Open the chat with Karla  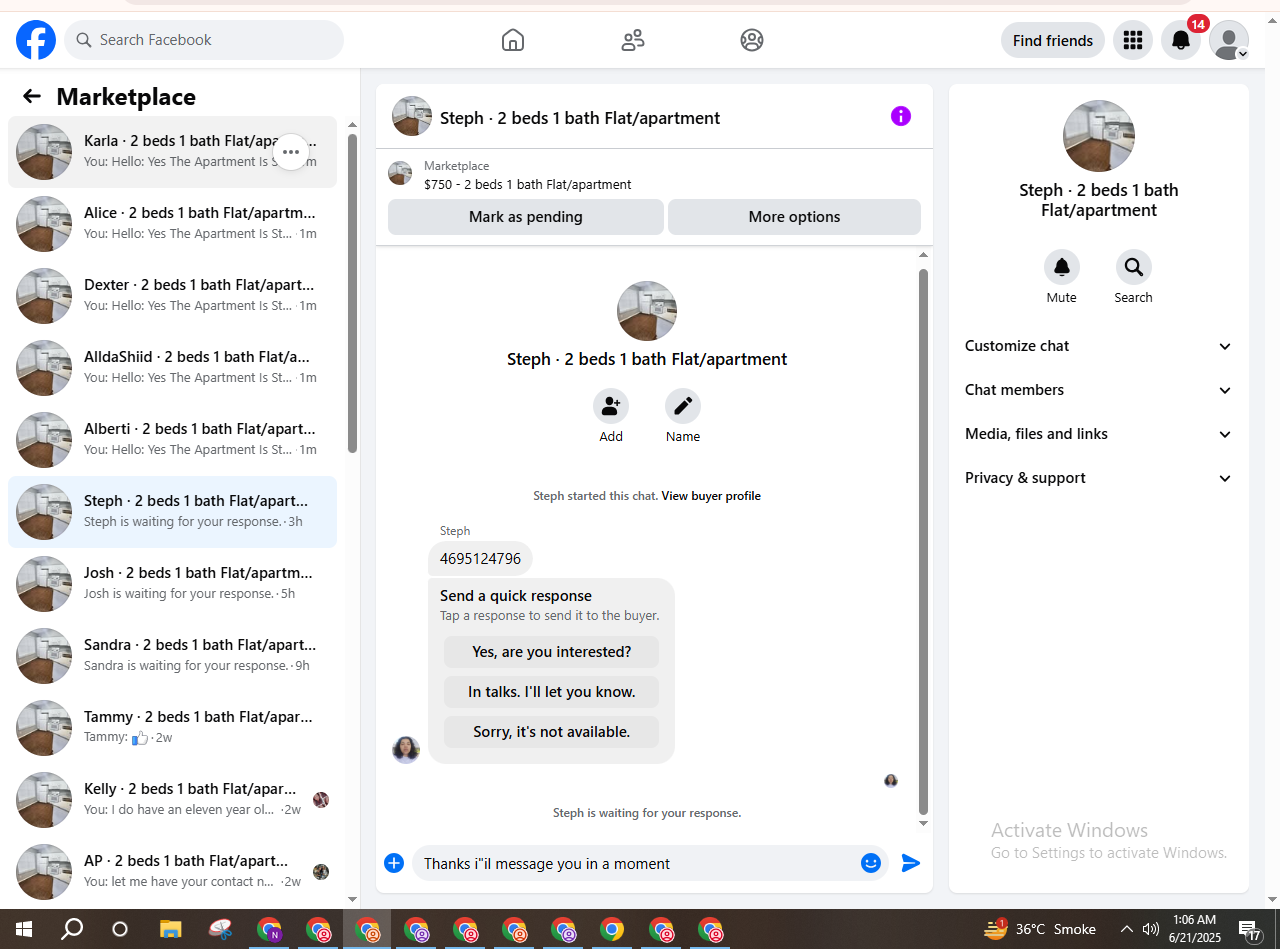click(x=172, y=152)
